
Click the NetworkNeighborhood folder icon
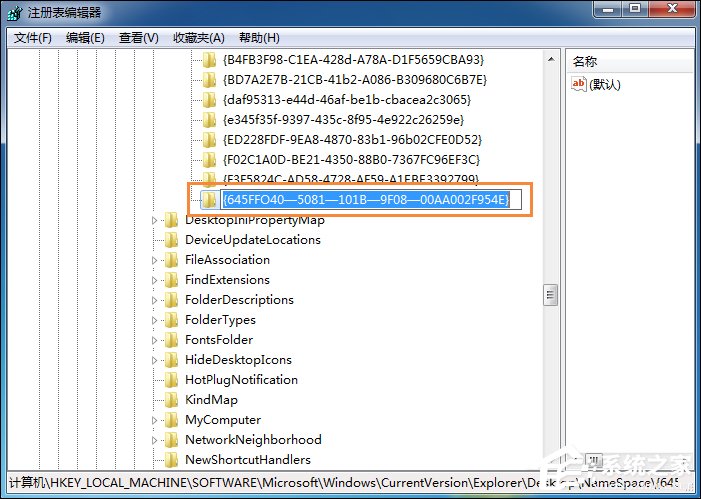(x=171, y=440)
